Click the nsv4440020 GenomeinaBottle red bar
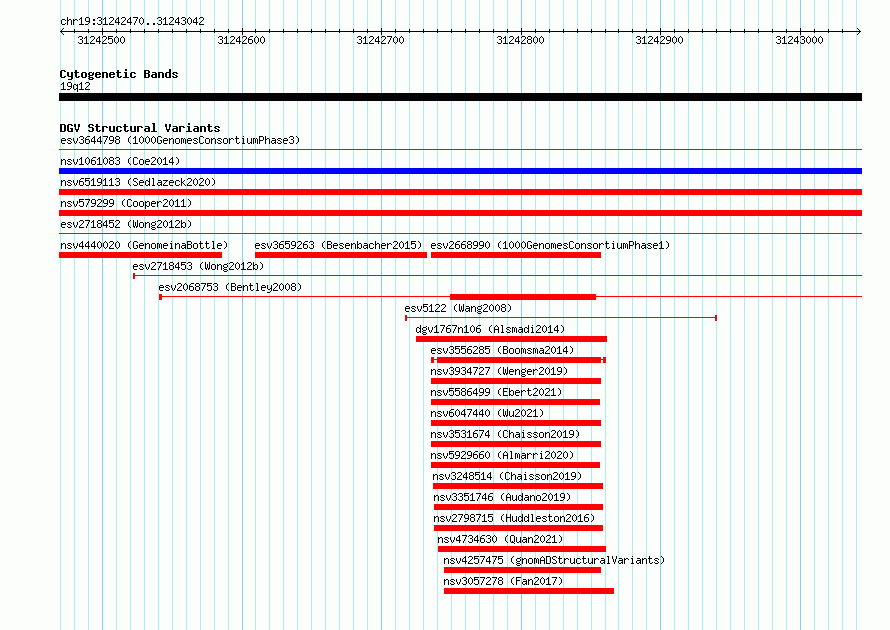Screen dimensions: 890x630 pyautogui.click(x=140, y=255)
